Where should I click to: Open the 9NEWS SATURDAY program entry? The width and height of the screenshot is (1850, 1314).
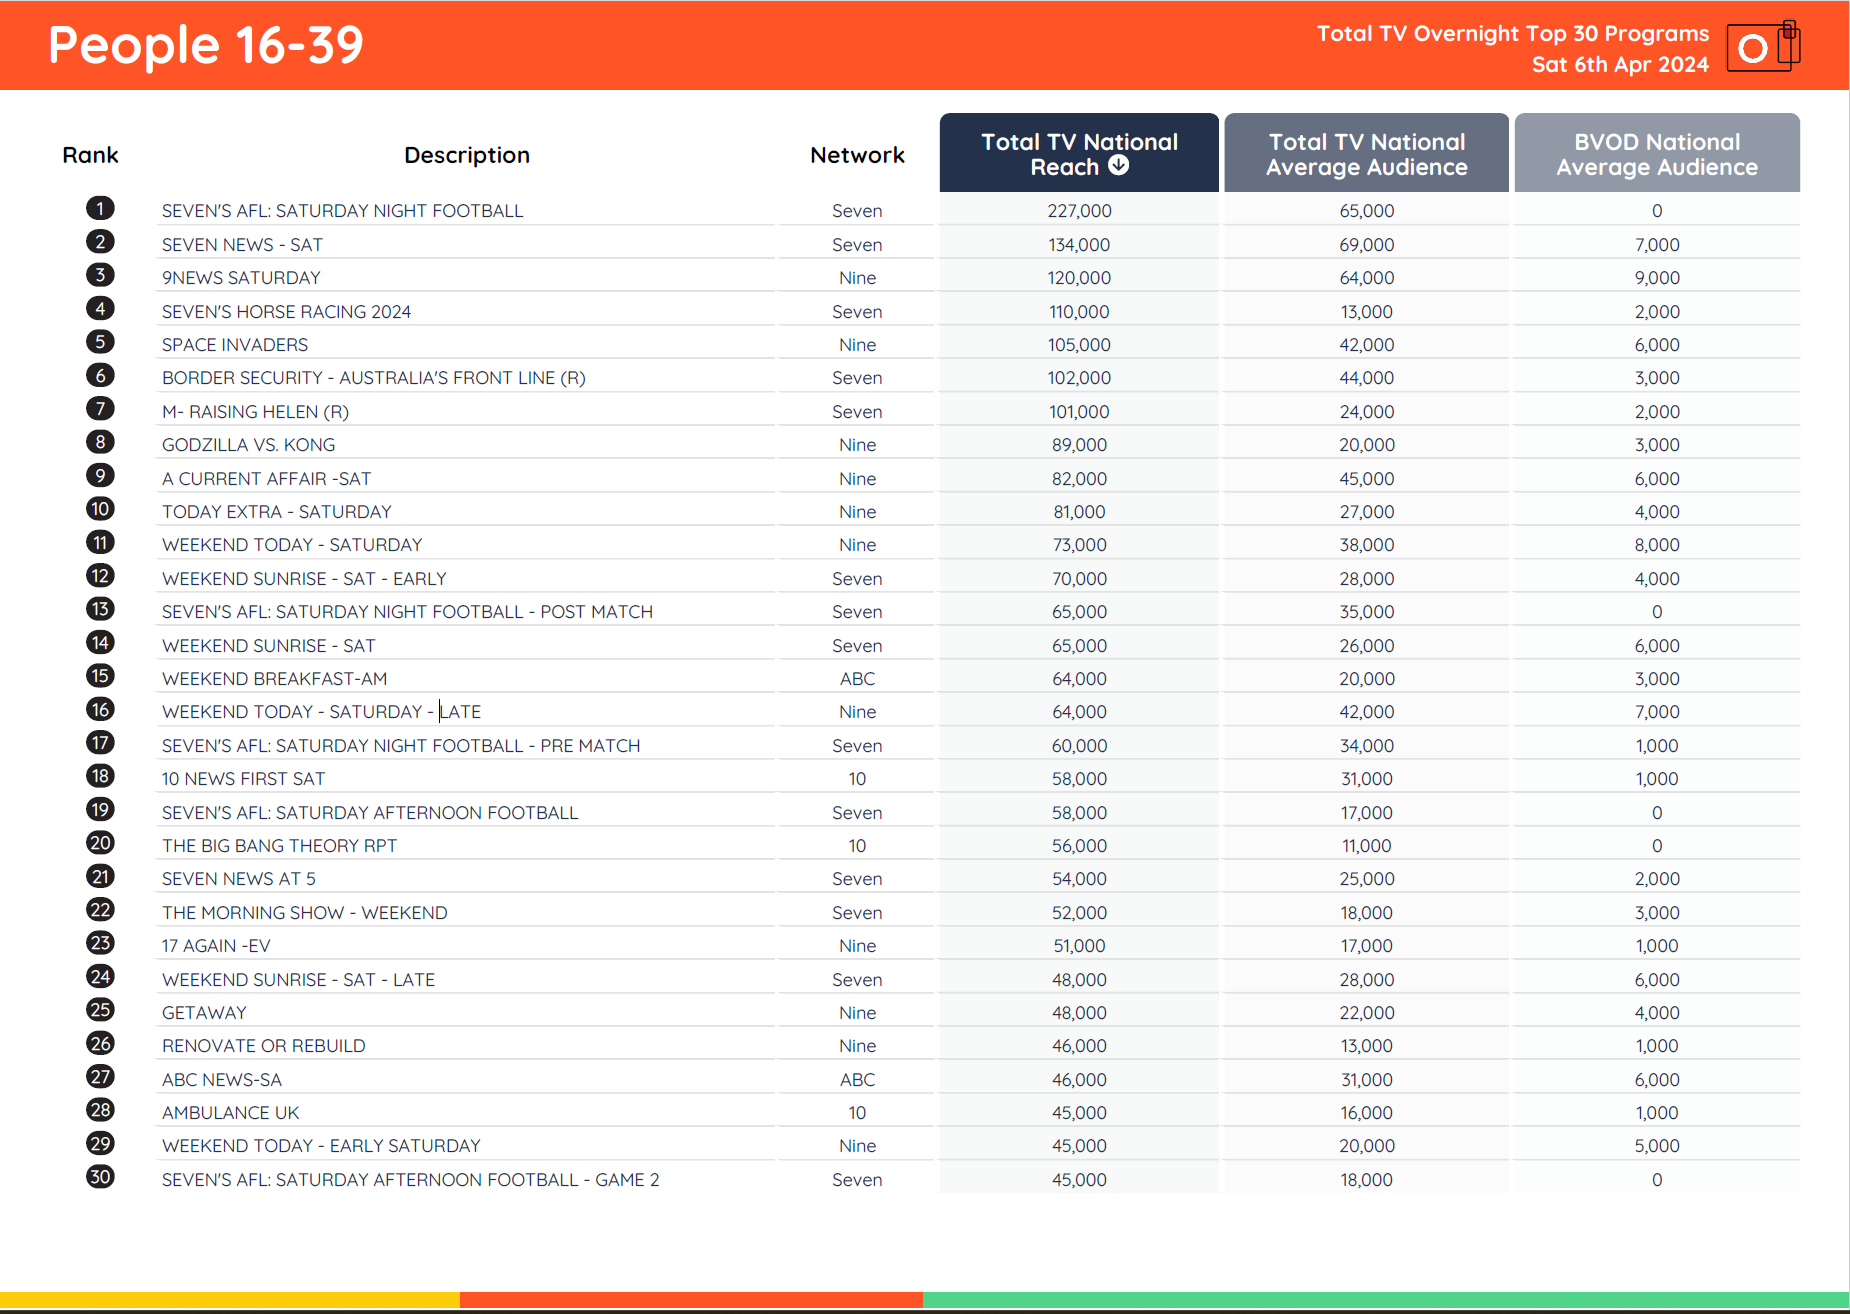(x=240, y=277)
